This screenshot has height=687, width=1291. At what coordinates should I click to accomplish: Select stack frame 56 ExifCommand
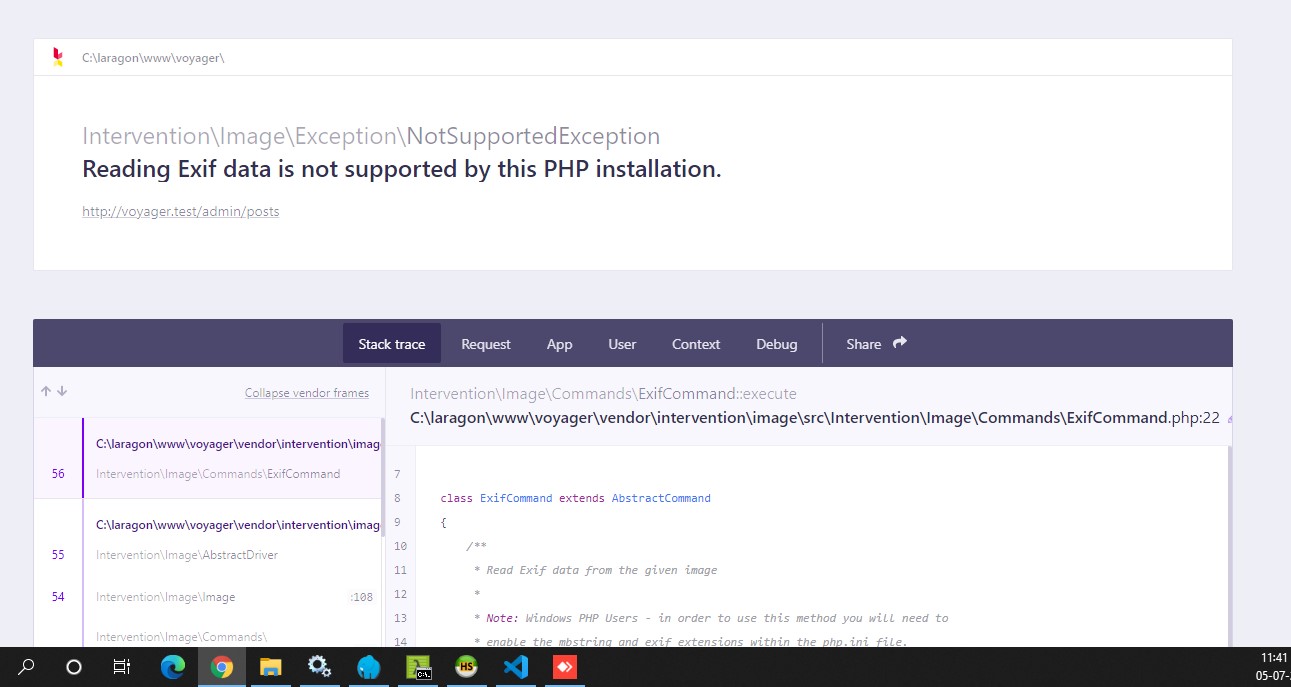[208, 458]
